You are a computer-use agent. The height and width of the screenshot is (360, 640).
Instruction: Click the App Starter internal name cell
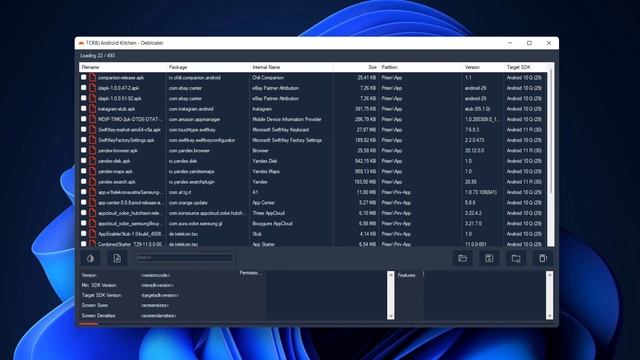(x=263, y=244)
